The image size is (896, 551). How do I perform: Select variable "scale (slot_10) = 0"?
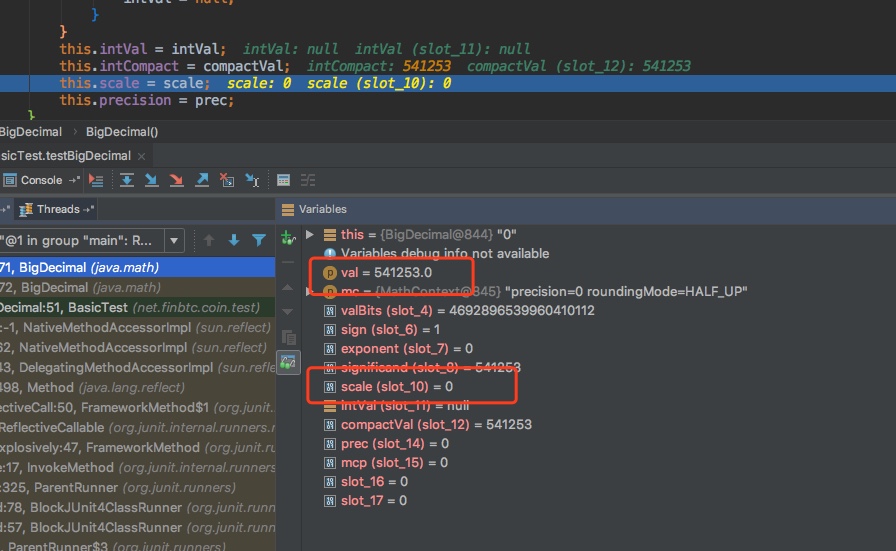coord(389,386)
